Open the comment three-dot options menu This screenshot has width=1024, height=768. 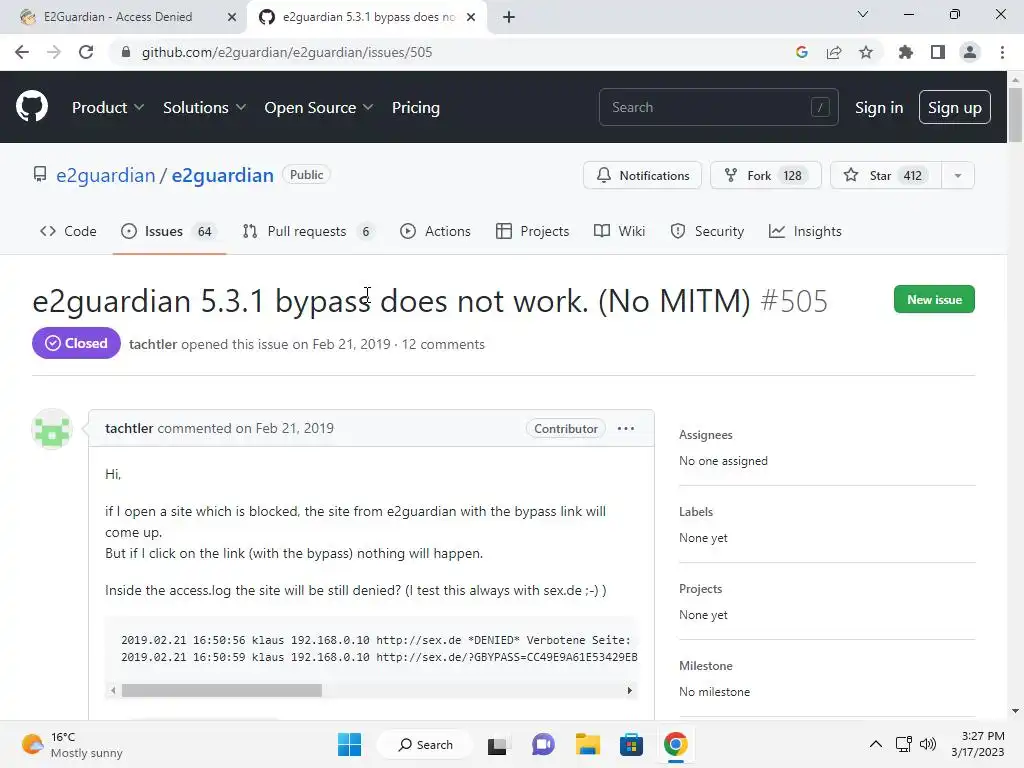tap(626, 428)
